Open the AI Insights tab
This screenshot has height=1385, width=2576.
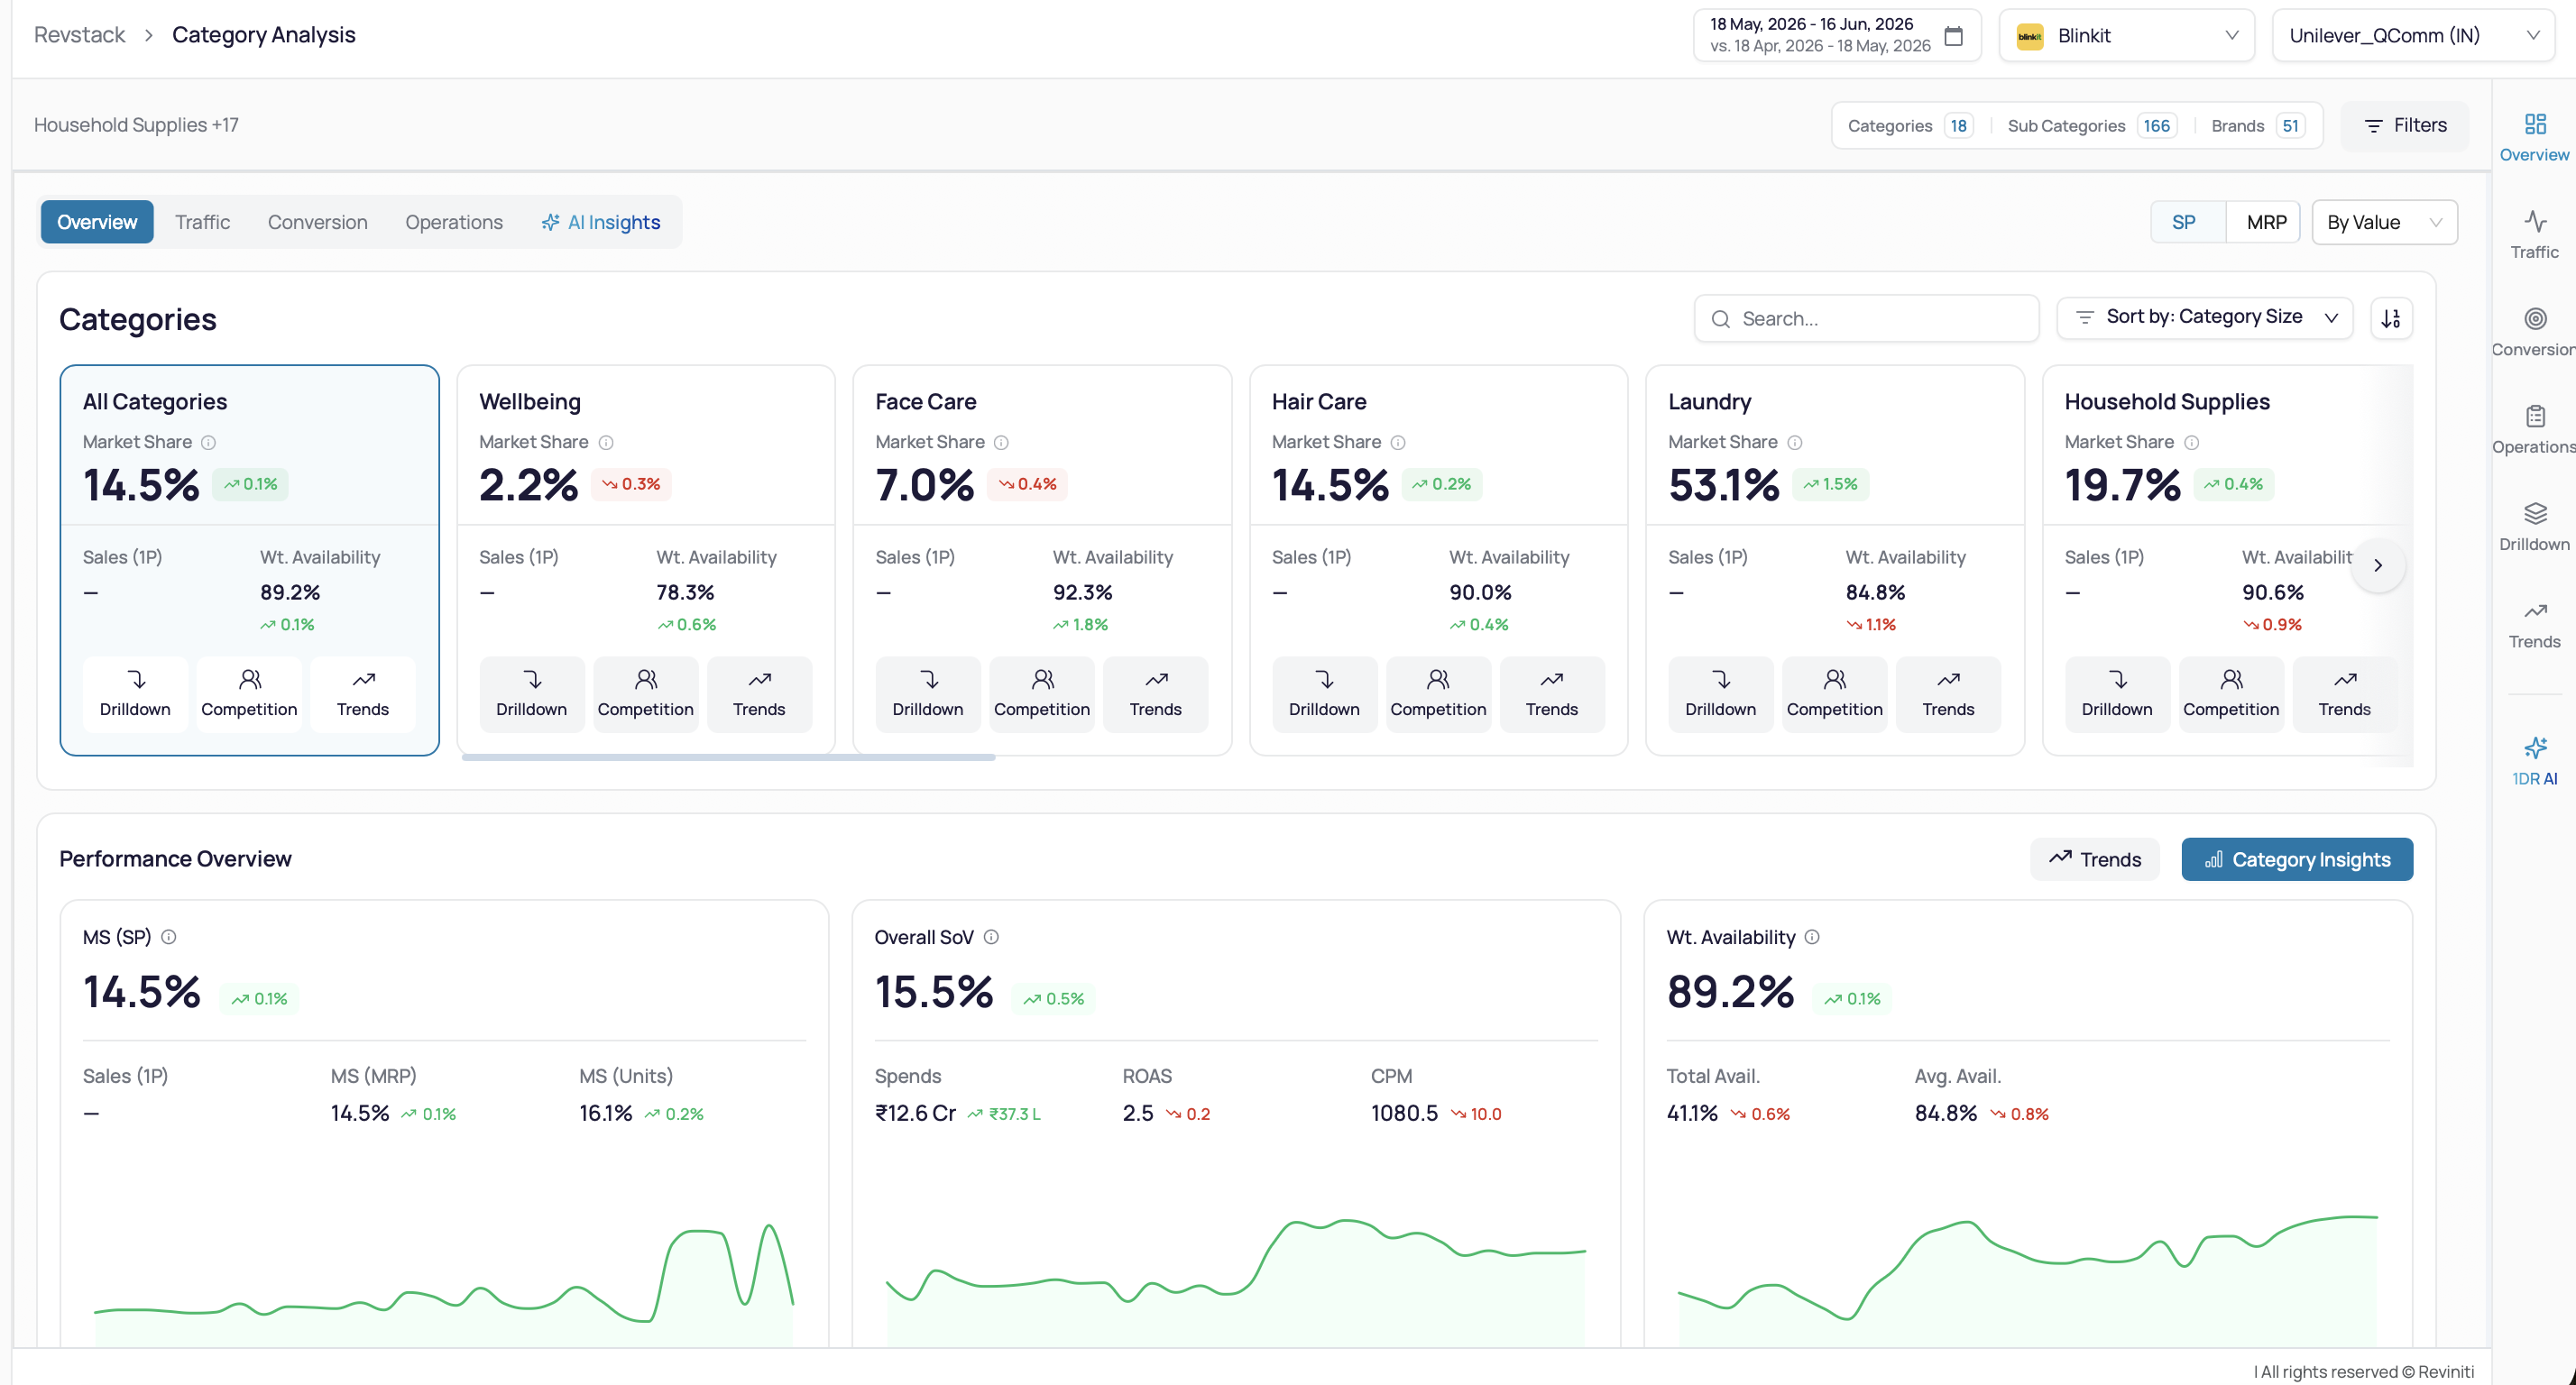601,222
